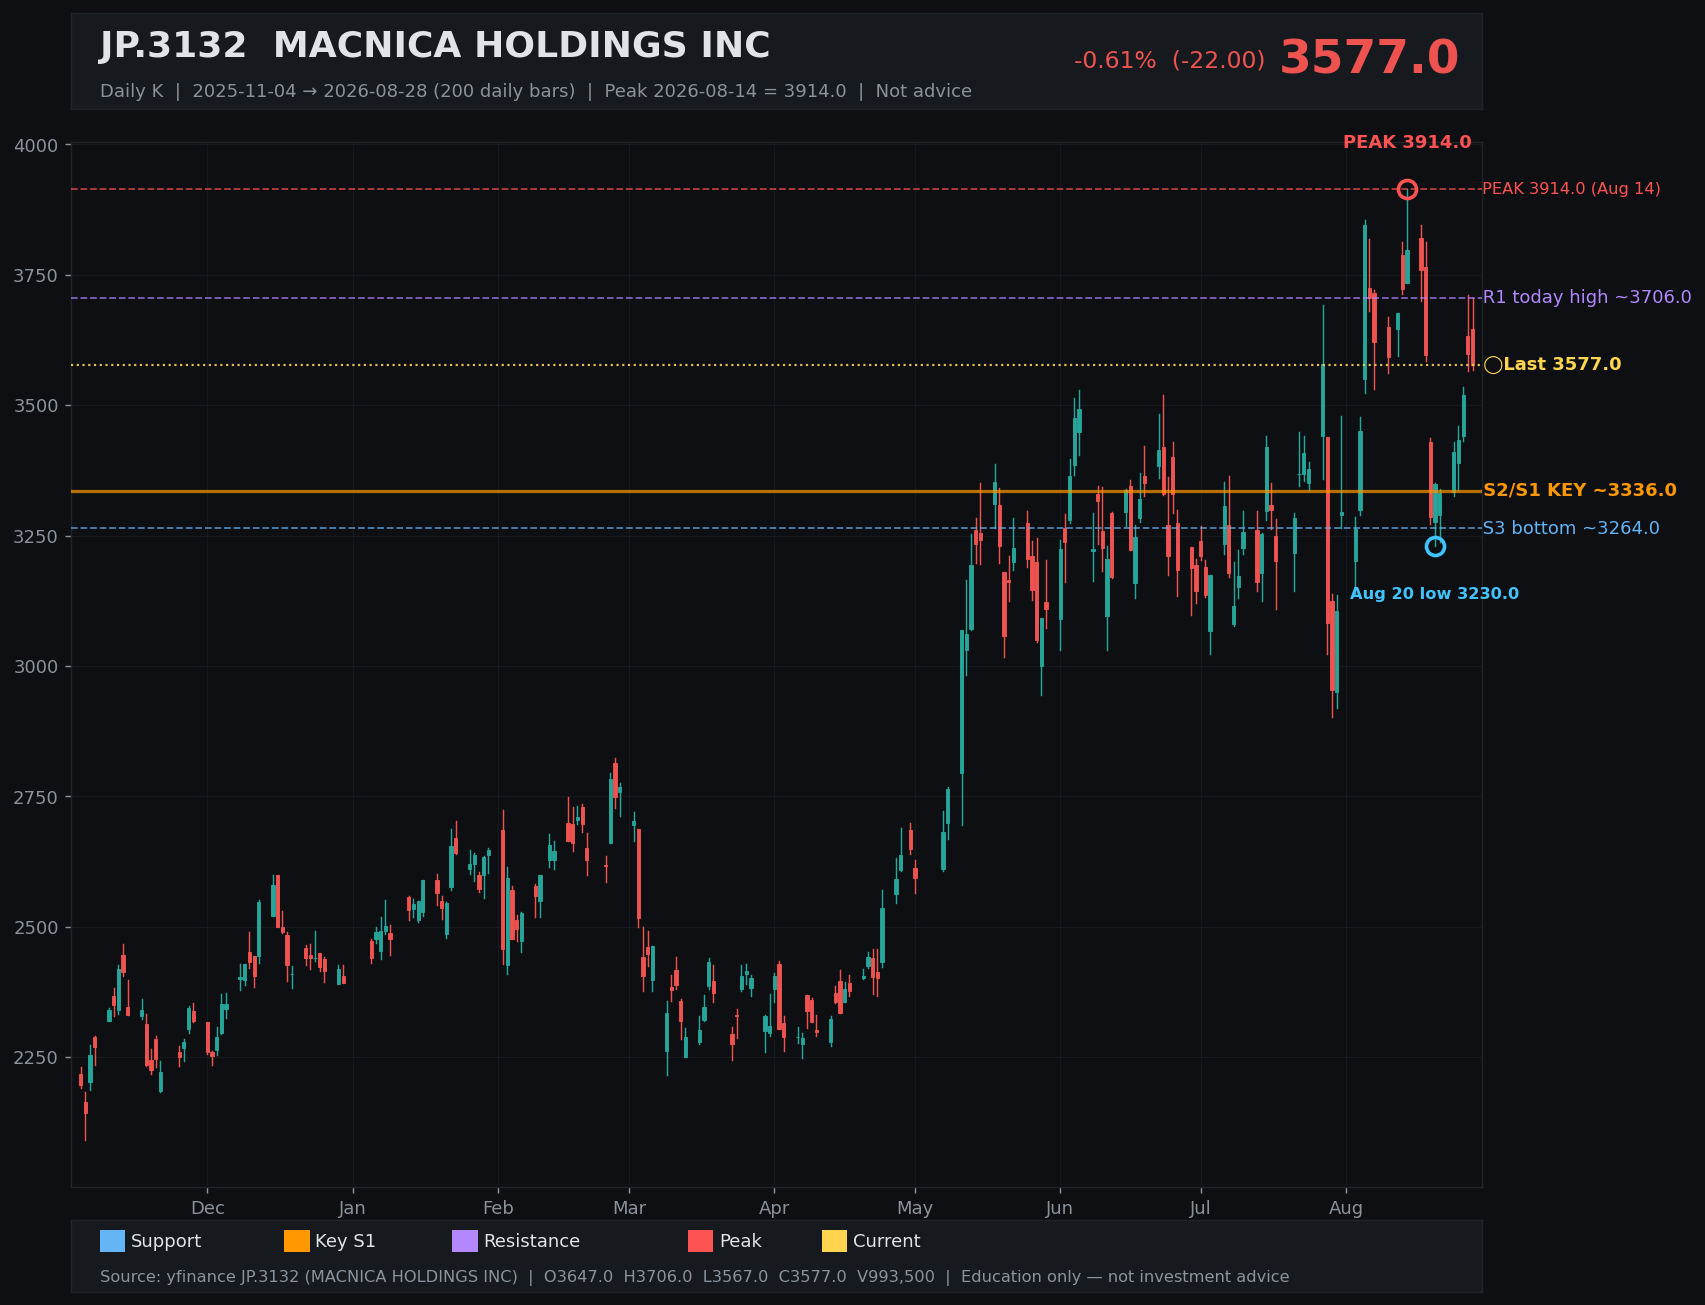The image size is (1705, 1305).
Task: Click the 2500 y-axis tick label
Action: click(x=37, y=928)
